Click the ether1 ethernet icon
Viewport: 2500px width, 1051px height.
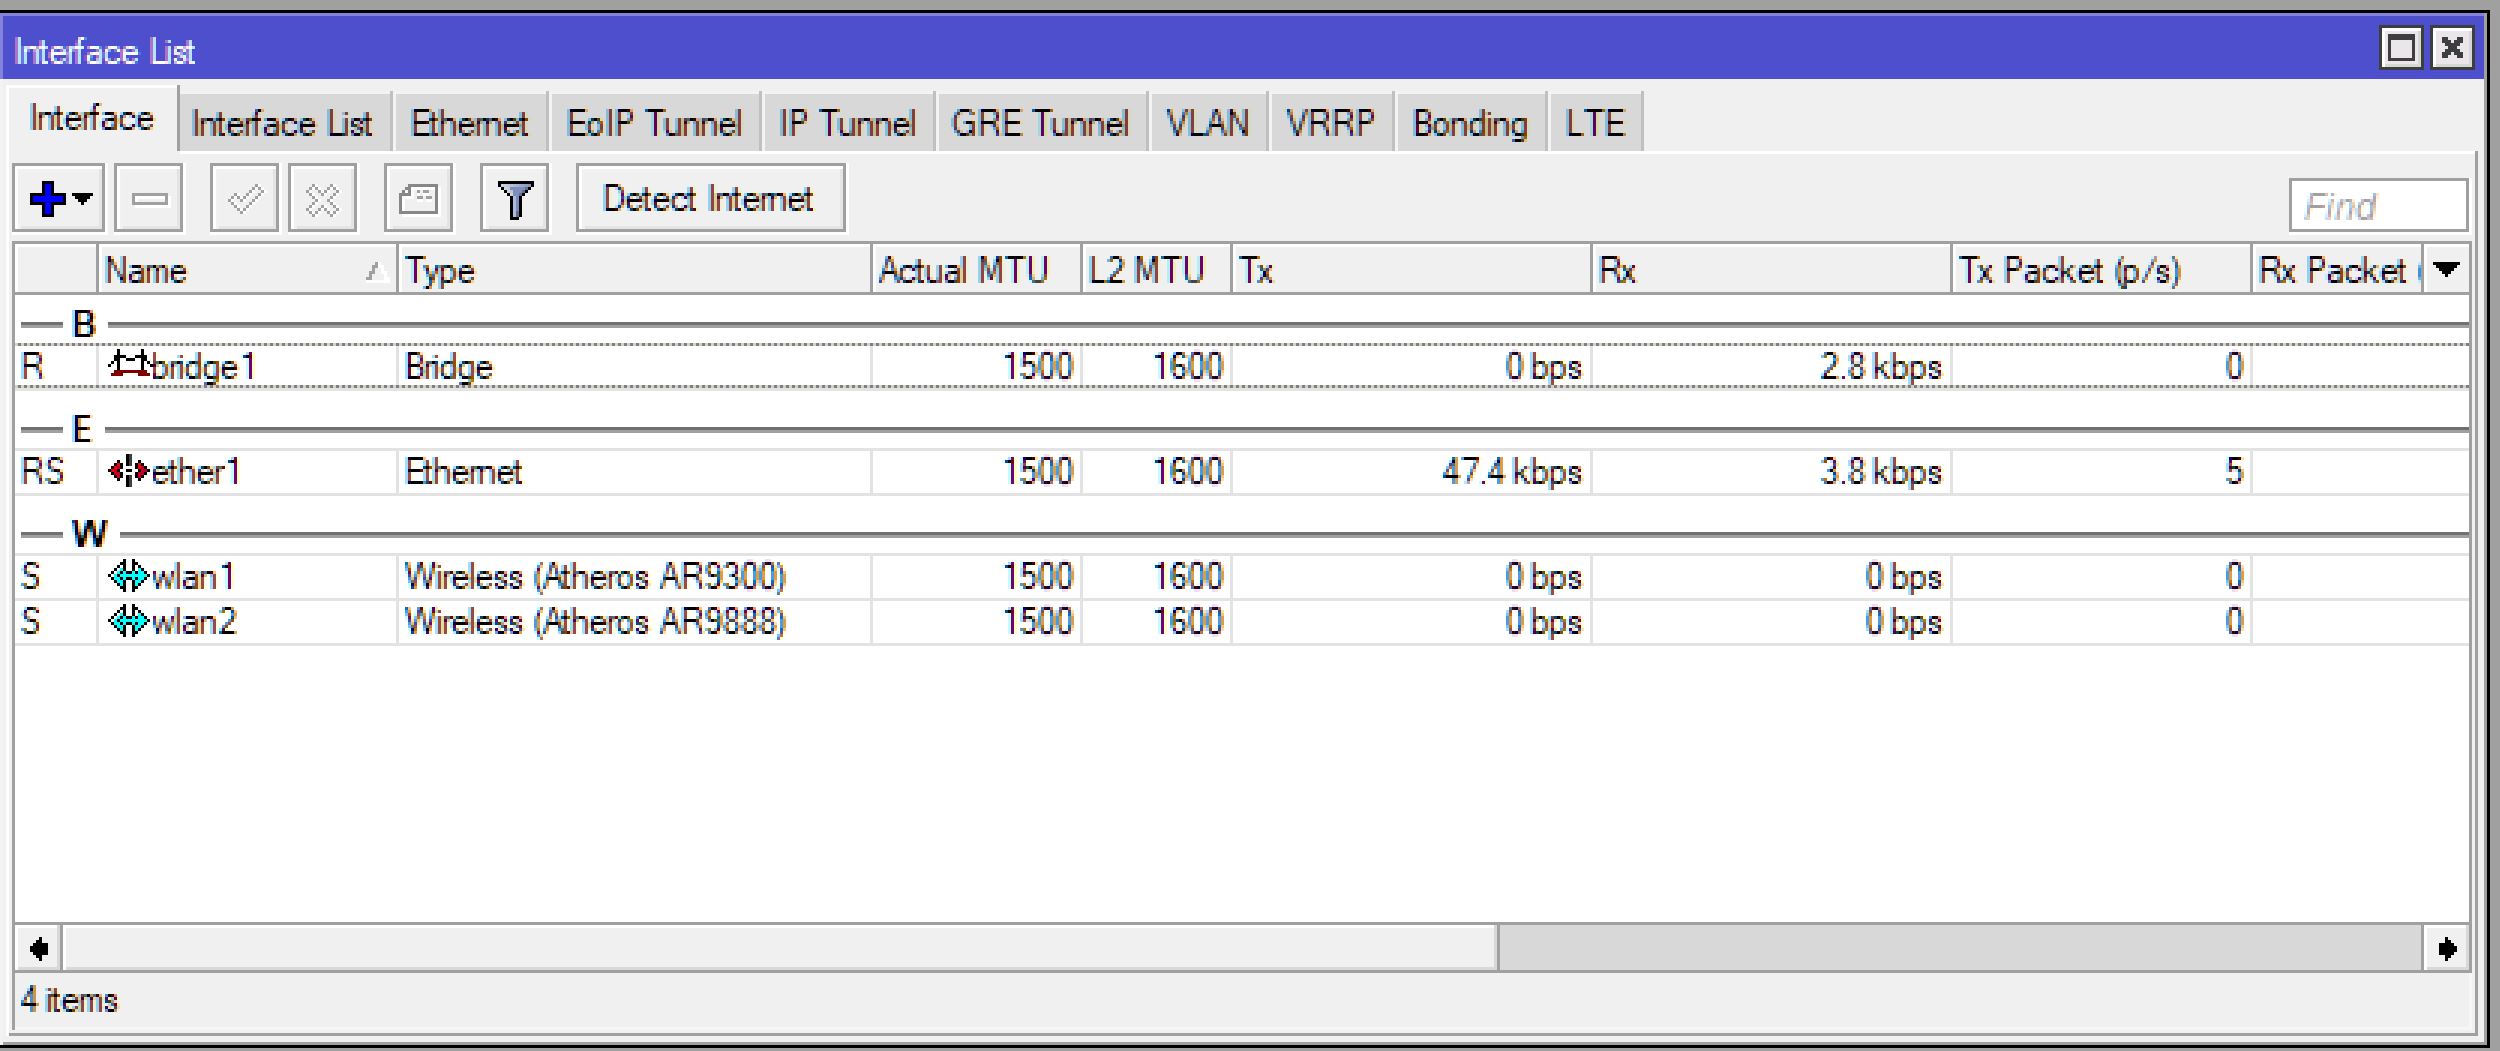pyautogui.click(x=129, y=470)
